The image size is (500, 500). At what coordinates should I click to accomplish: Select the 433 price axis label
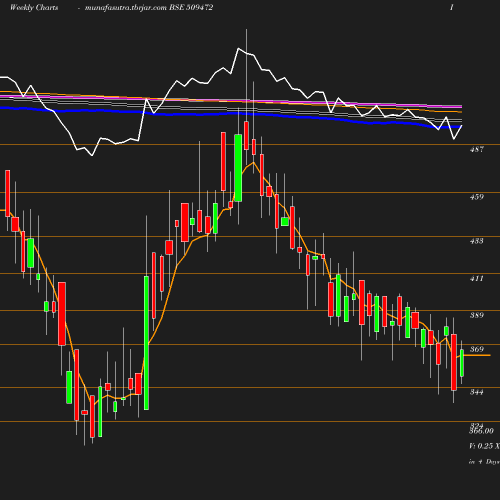(477, 241)
